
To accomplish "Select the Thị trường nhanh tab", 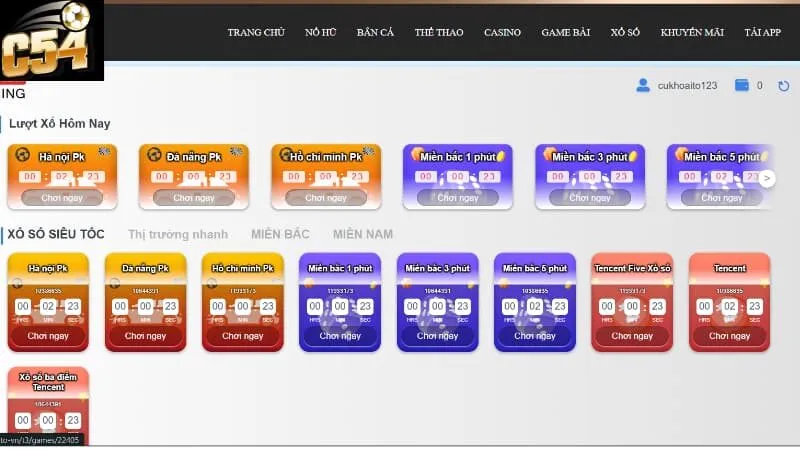I will (x=178, y=234).
